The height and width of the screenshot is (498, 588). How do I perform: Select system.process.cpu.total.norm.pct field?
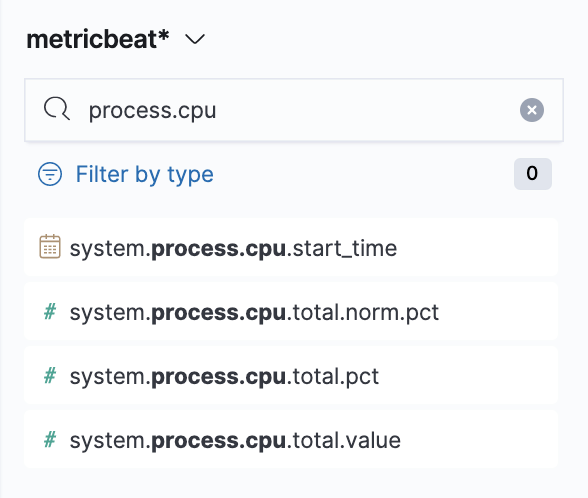click(291, 312)
